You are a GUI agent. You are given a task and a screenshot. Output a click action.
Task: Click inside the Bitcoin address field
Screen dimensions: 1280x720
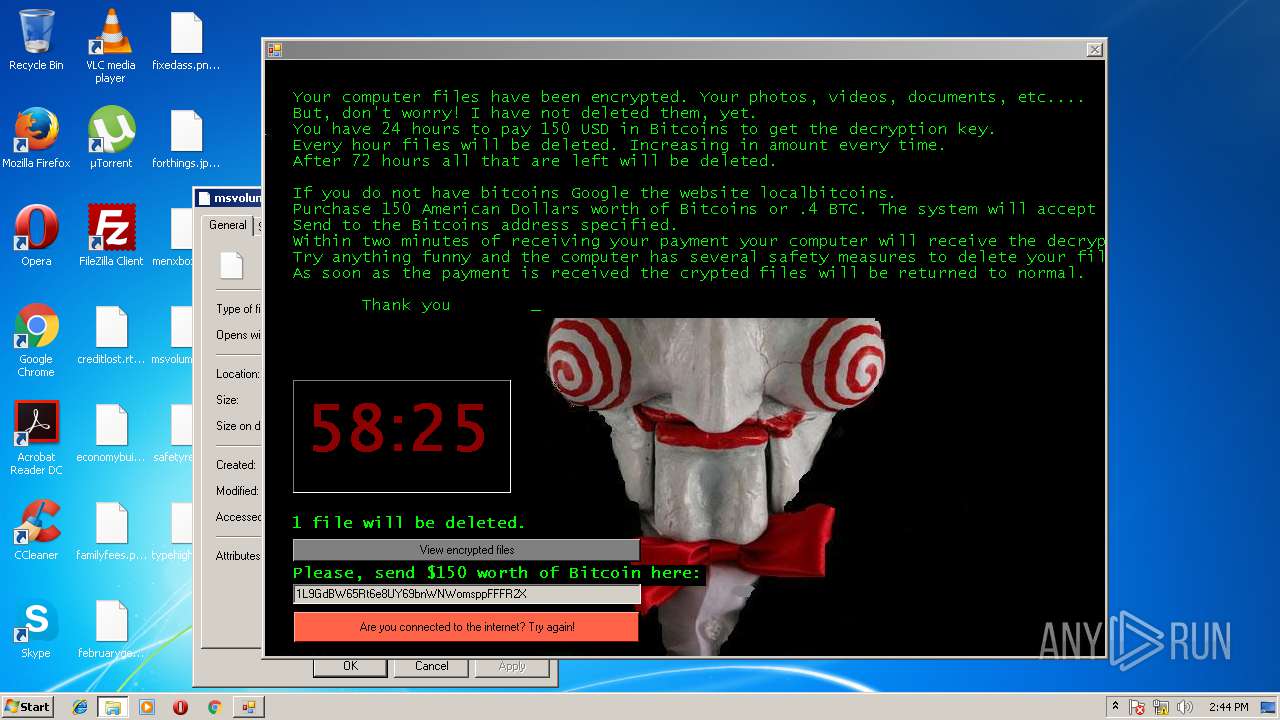pos(466,594)
